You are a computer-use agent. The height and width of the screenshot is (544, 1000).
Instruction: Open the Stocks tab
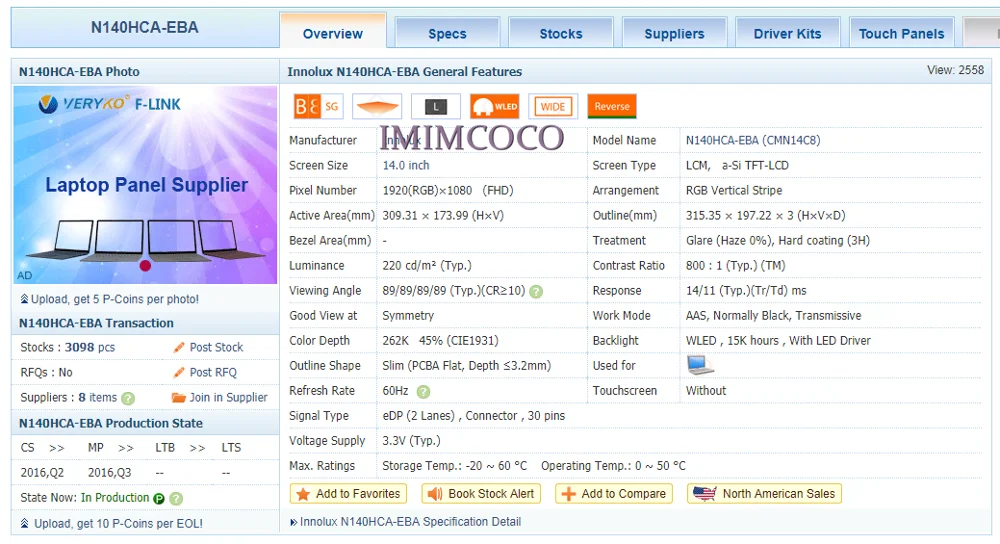click(561, 33)
